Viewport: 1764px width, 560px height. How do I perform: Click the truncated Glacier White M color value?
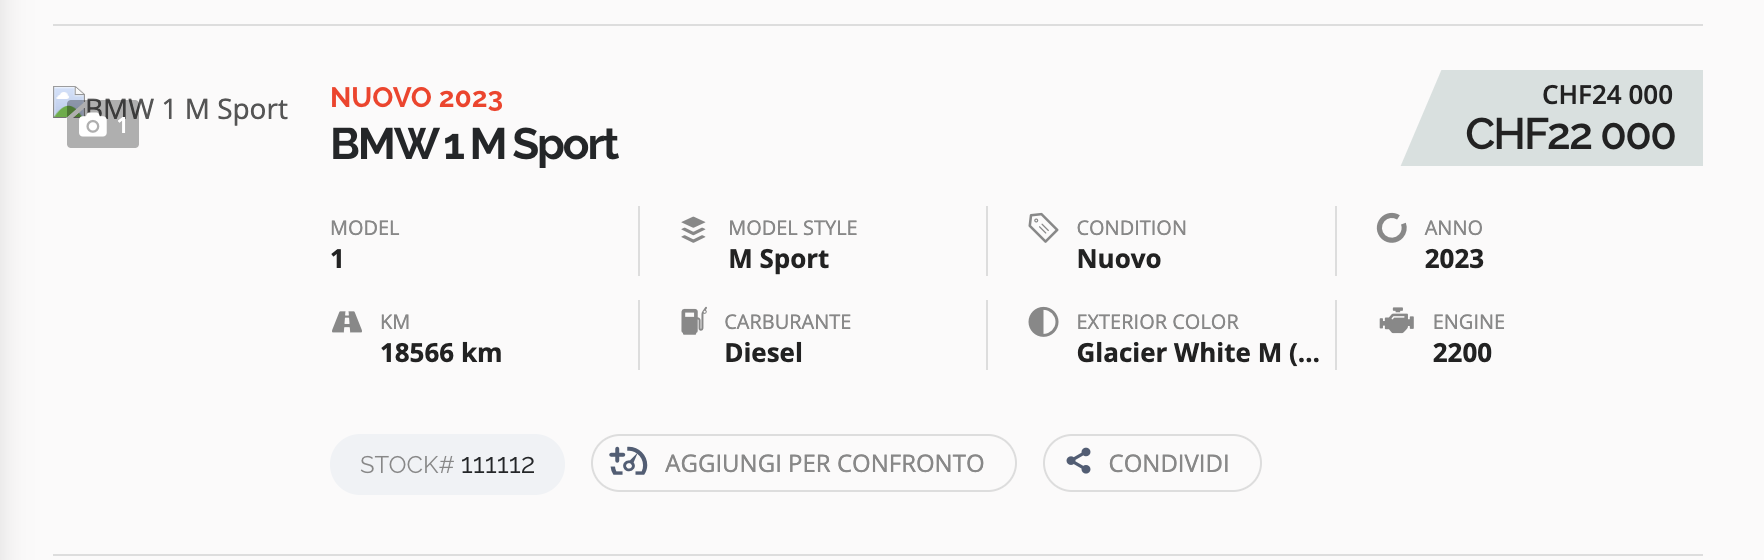[x=1198, y=353]
